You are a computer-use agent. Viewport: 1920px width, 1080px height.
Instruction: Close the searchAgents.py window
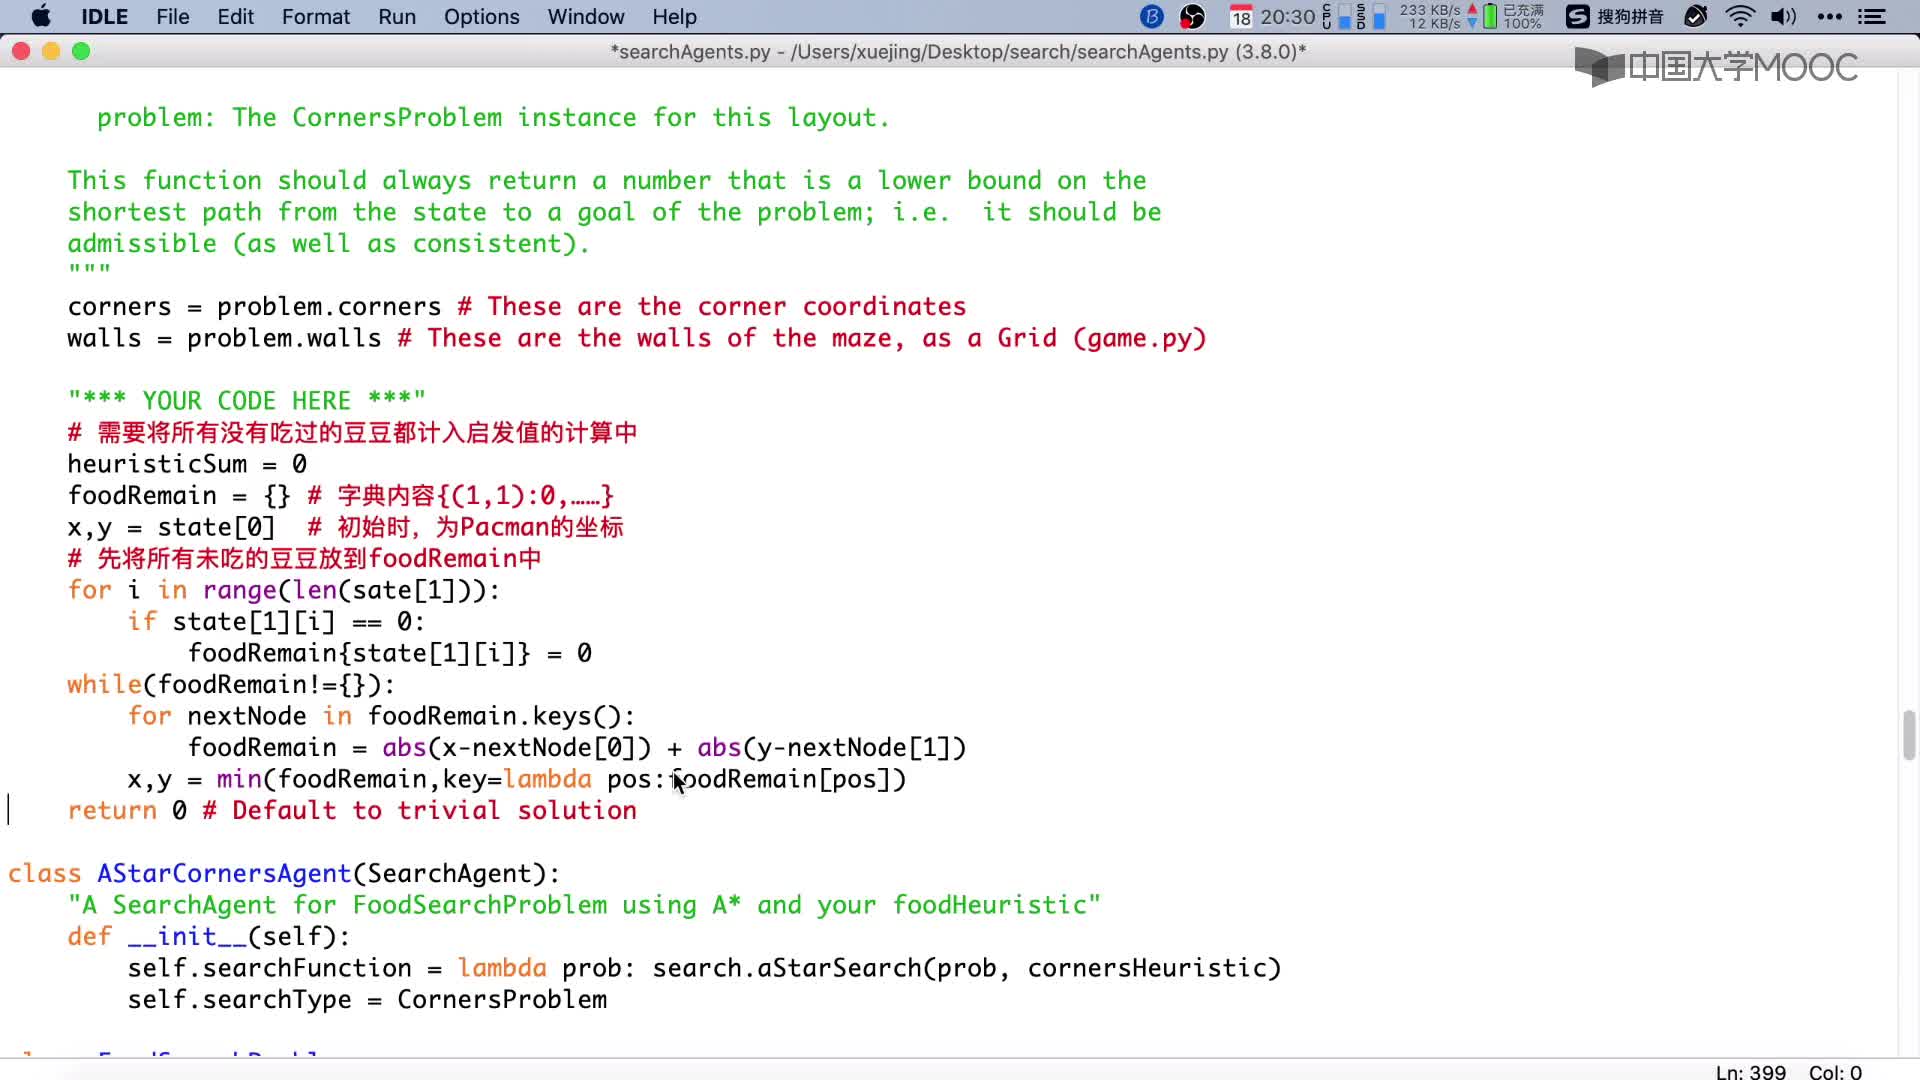[21, 51]
